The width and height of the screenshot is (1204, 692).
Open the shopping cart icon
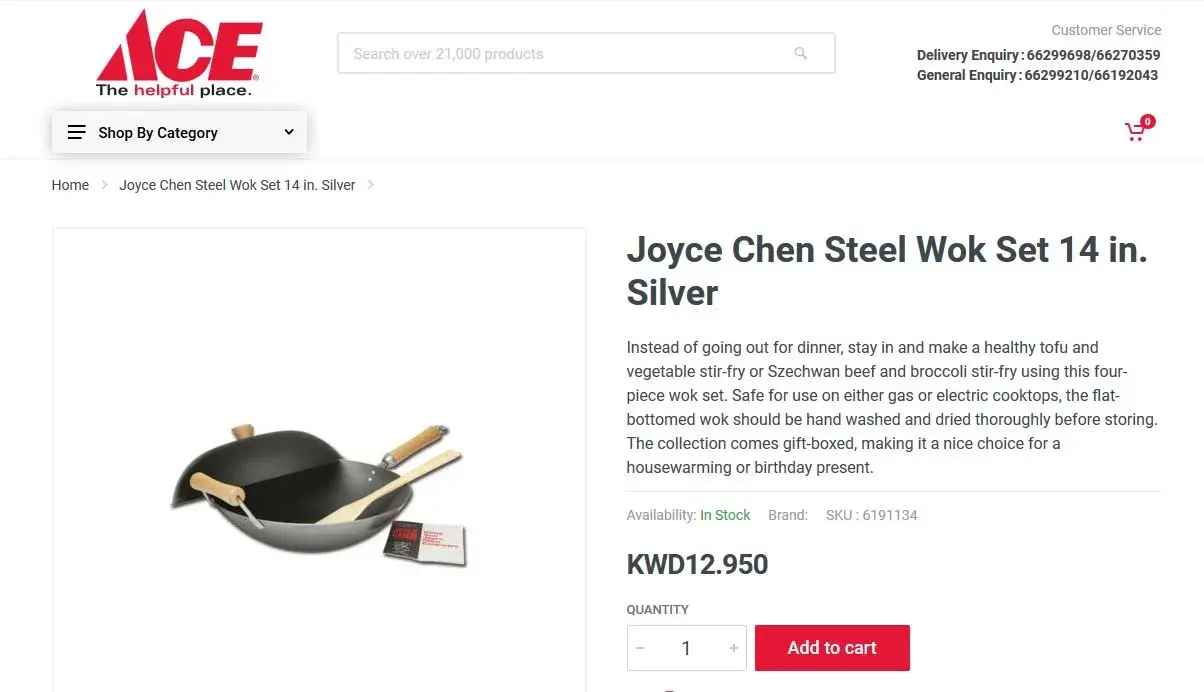1135,132
